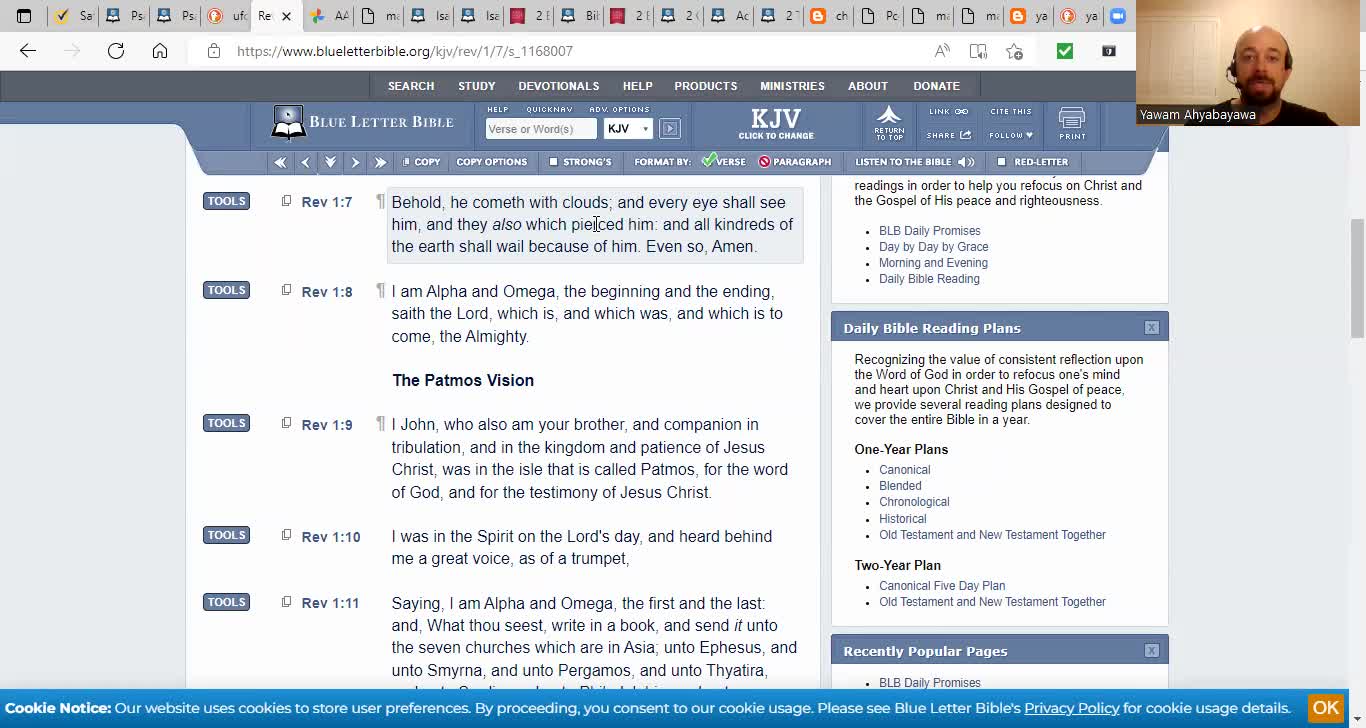Image resolution: width=1366 pixels, height=728 pixels.
Task: Click the Rev 1:9 verse reference link
Action: click(x=327, y=425)
